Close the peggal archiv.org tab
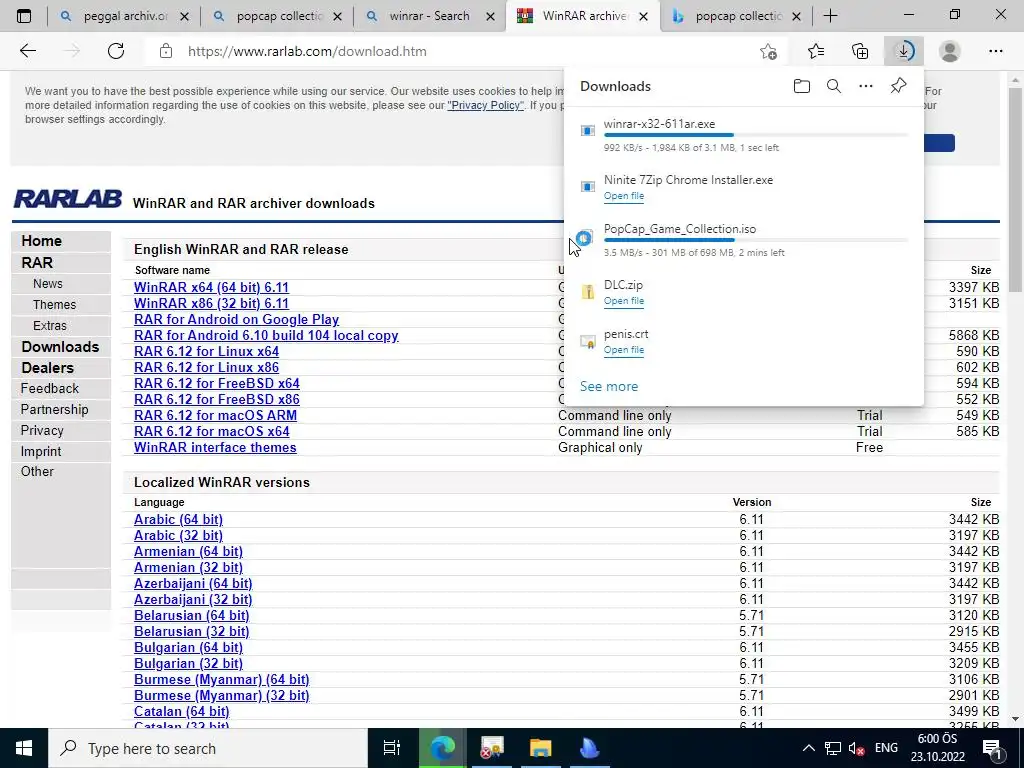The height and width of the screenshot is (768, 1024). [184, 17]
